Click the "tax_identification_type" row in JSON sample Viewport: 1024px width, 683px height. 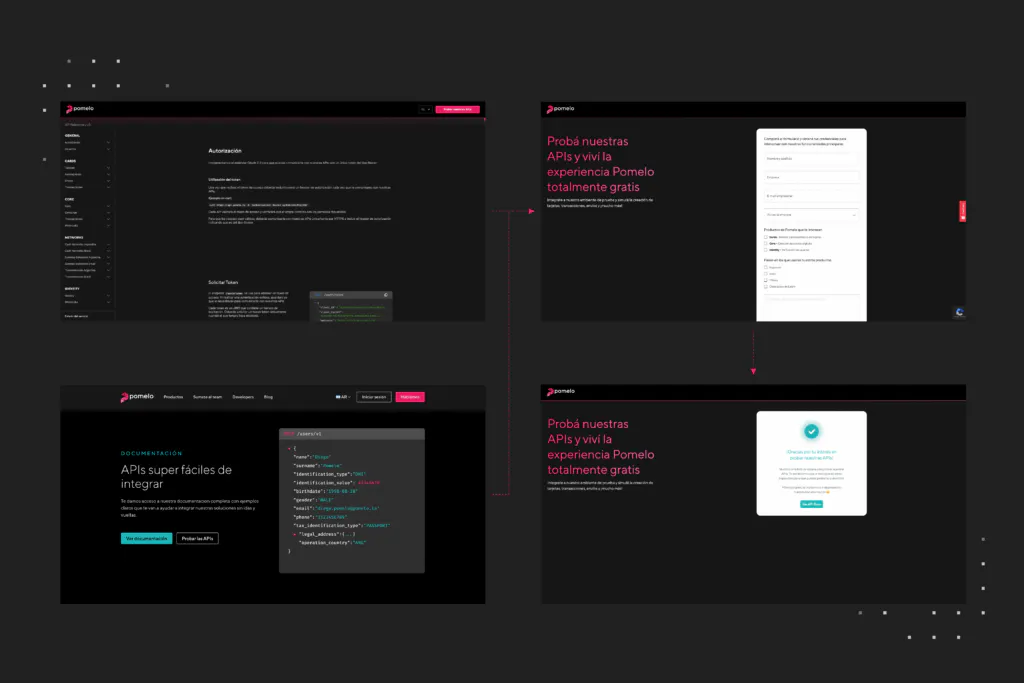click(342, 526)
